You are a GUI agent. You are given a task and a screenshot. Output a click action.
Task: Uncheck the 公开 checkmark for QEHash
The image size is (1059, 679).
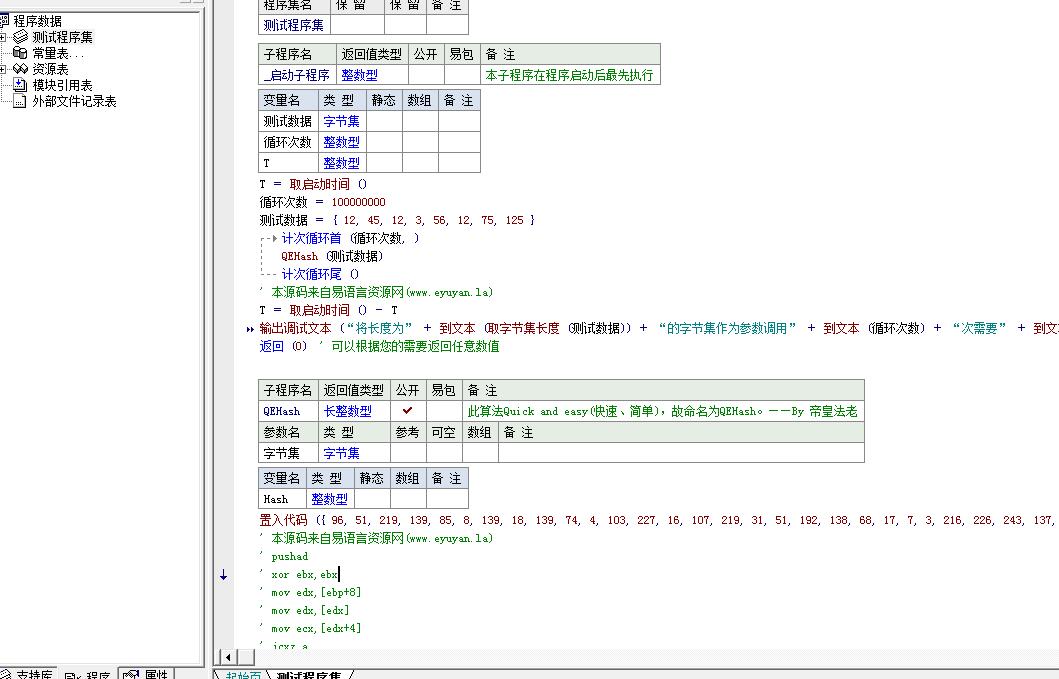[407, 410]
